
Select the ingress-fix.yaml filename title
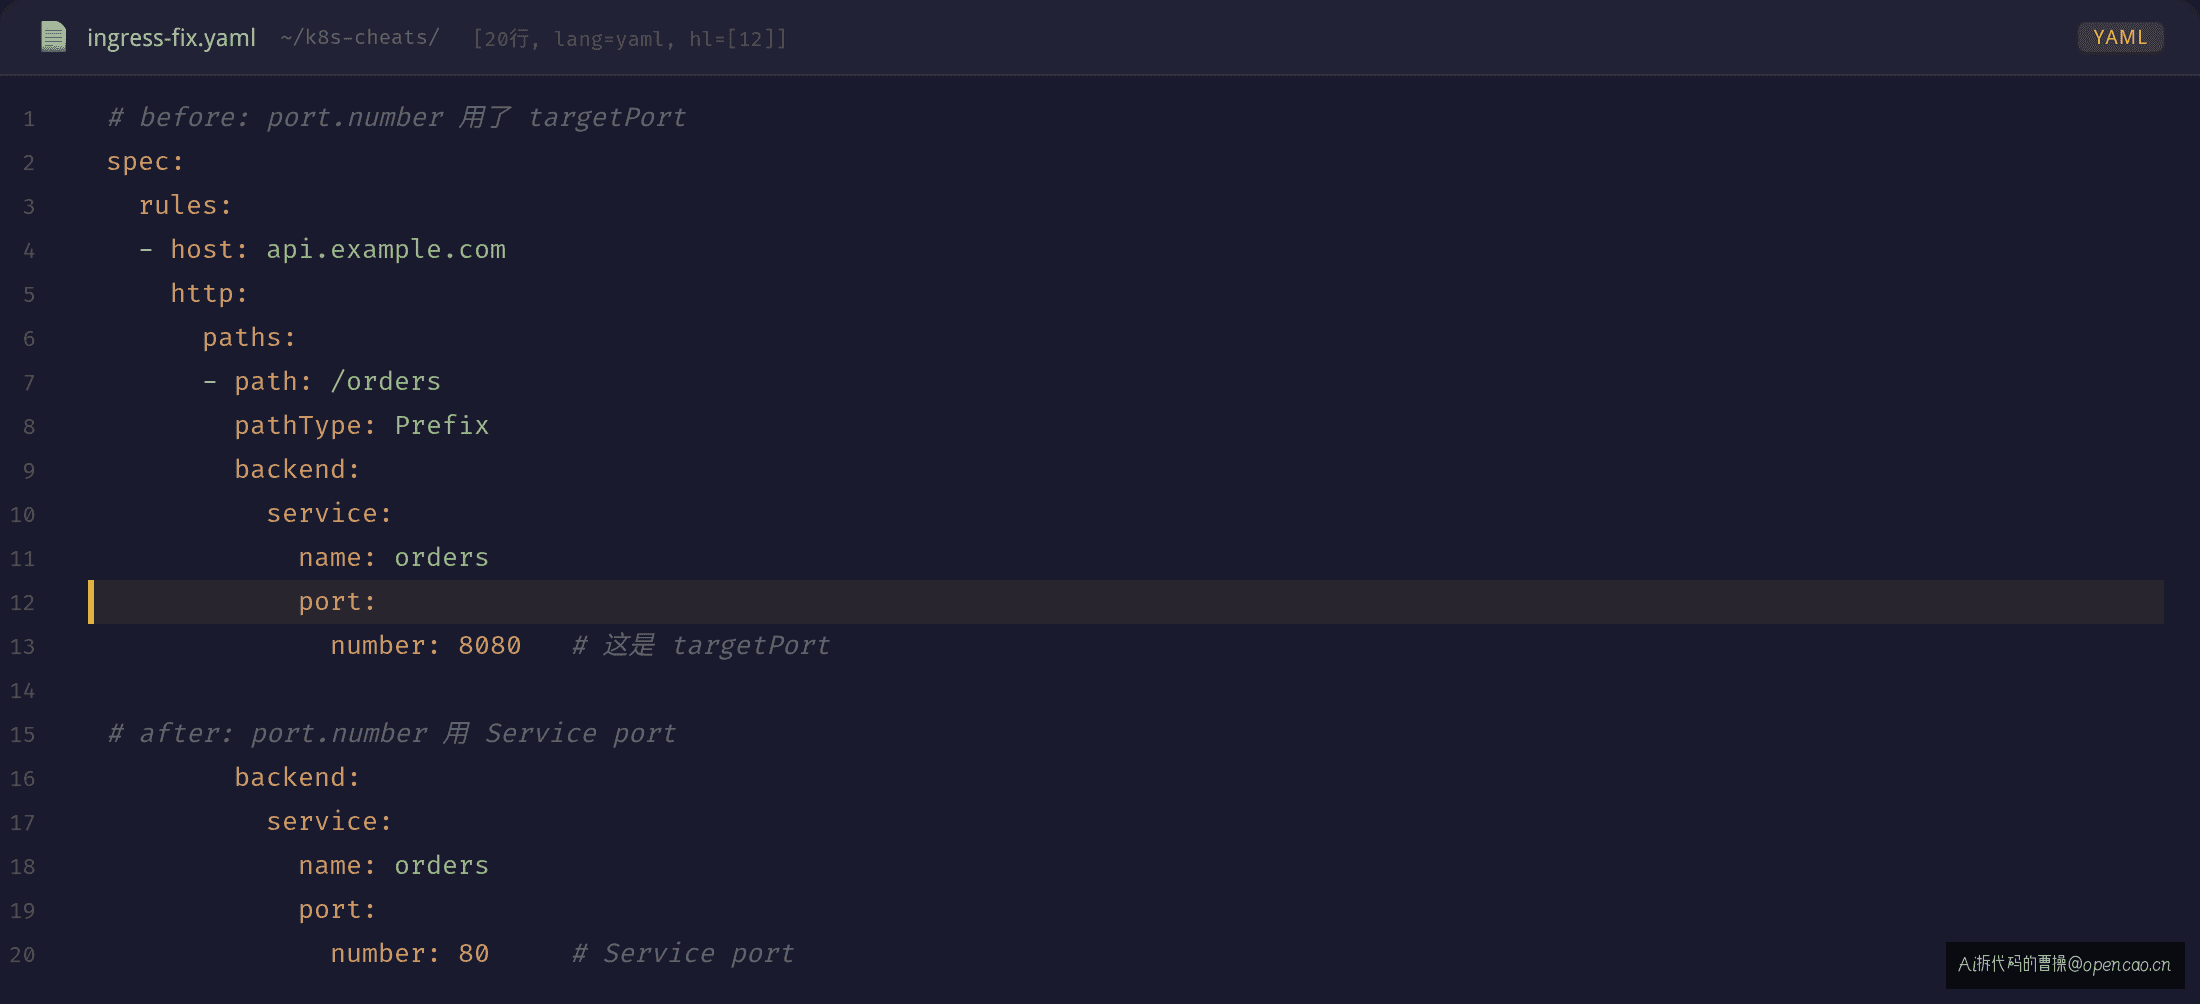tap(171, 38)
